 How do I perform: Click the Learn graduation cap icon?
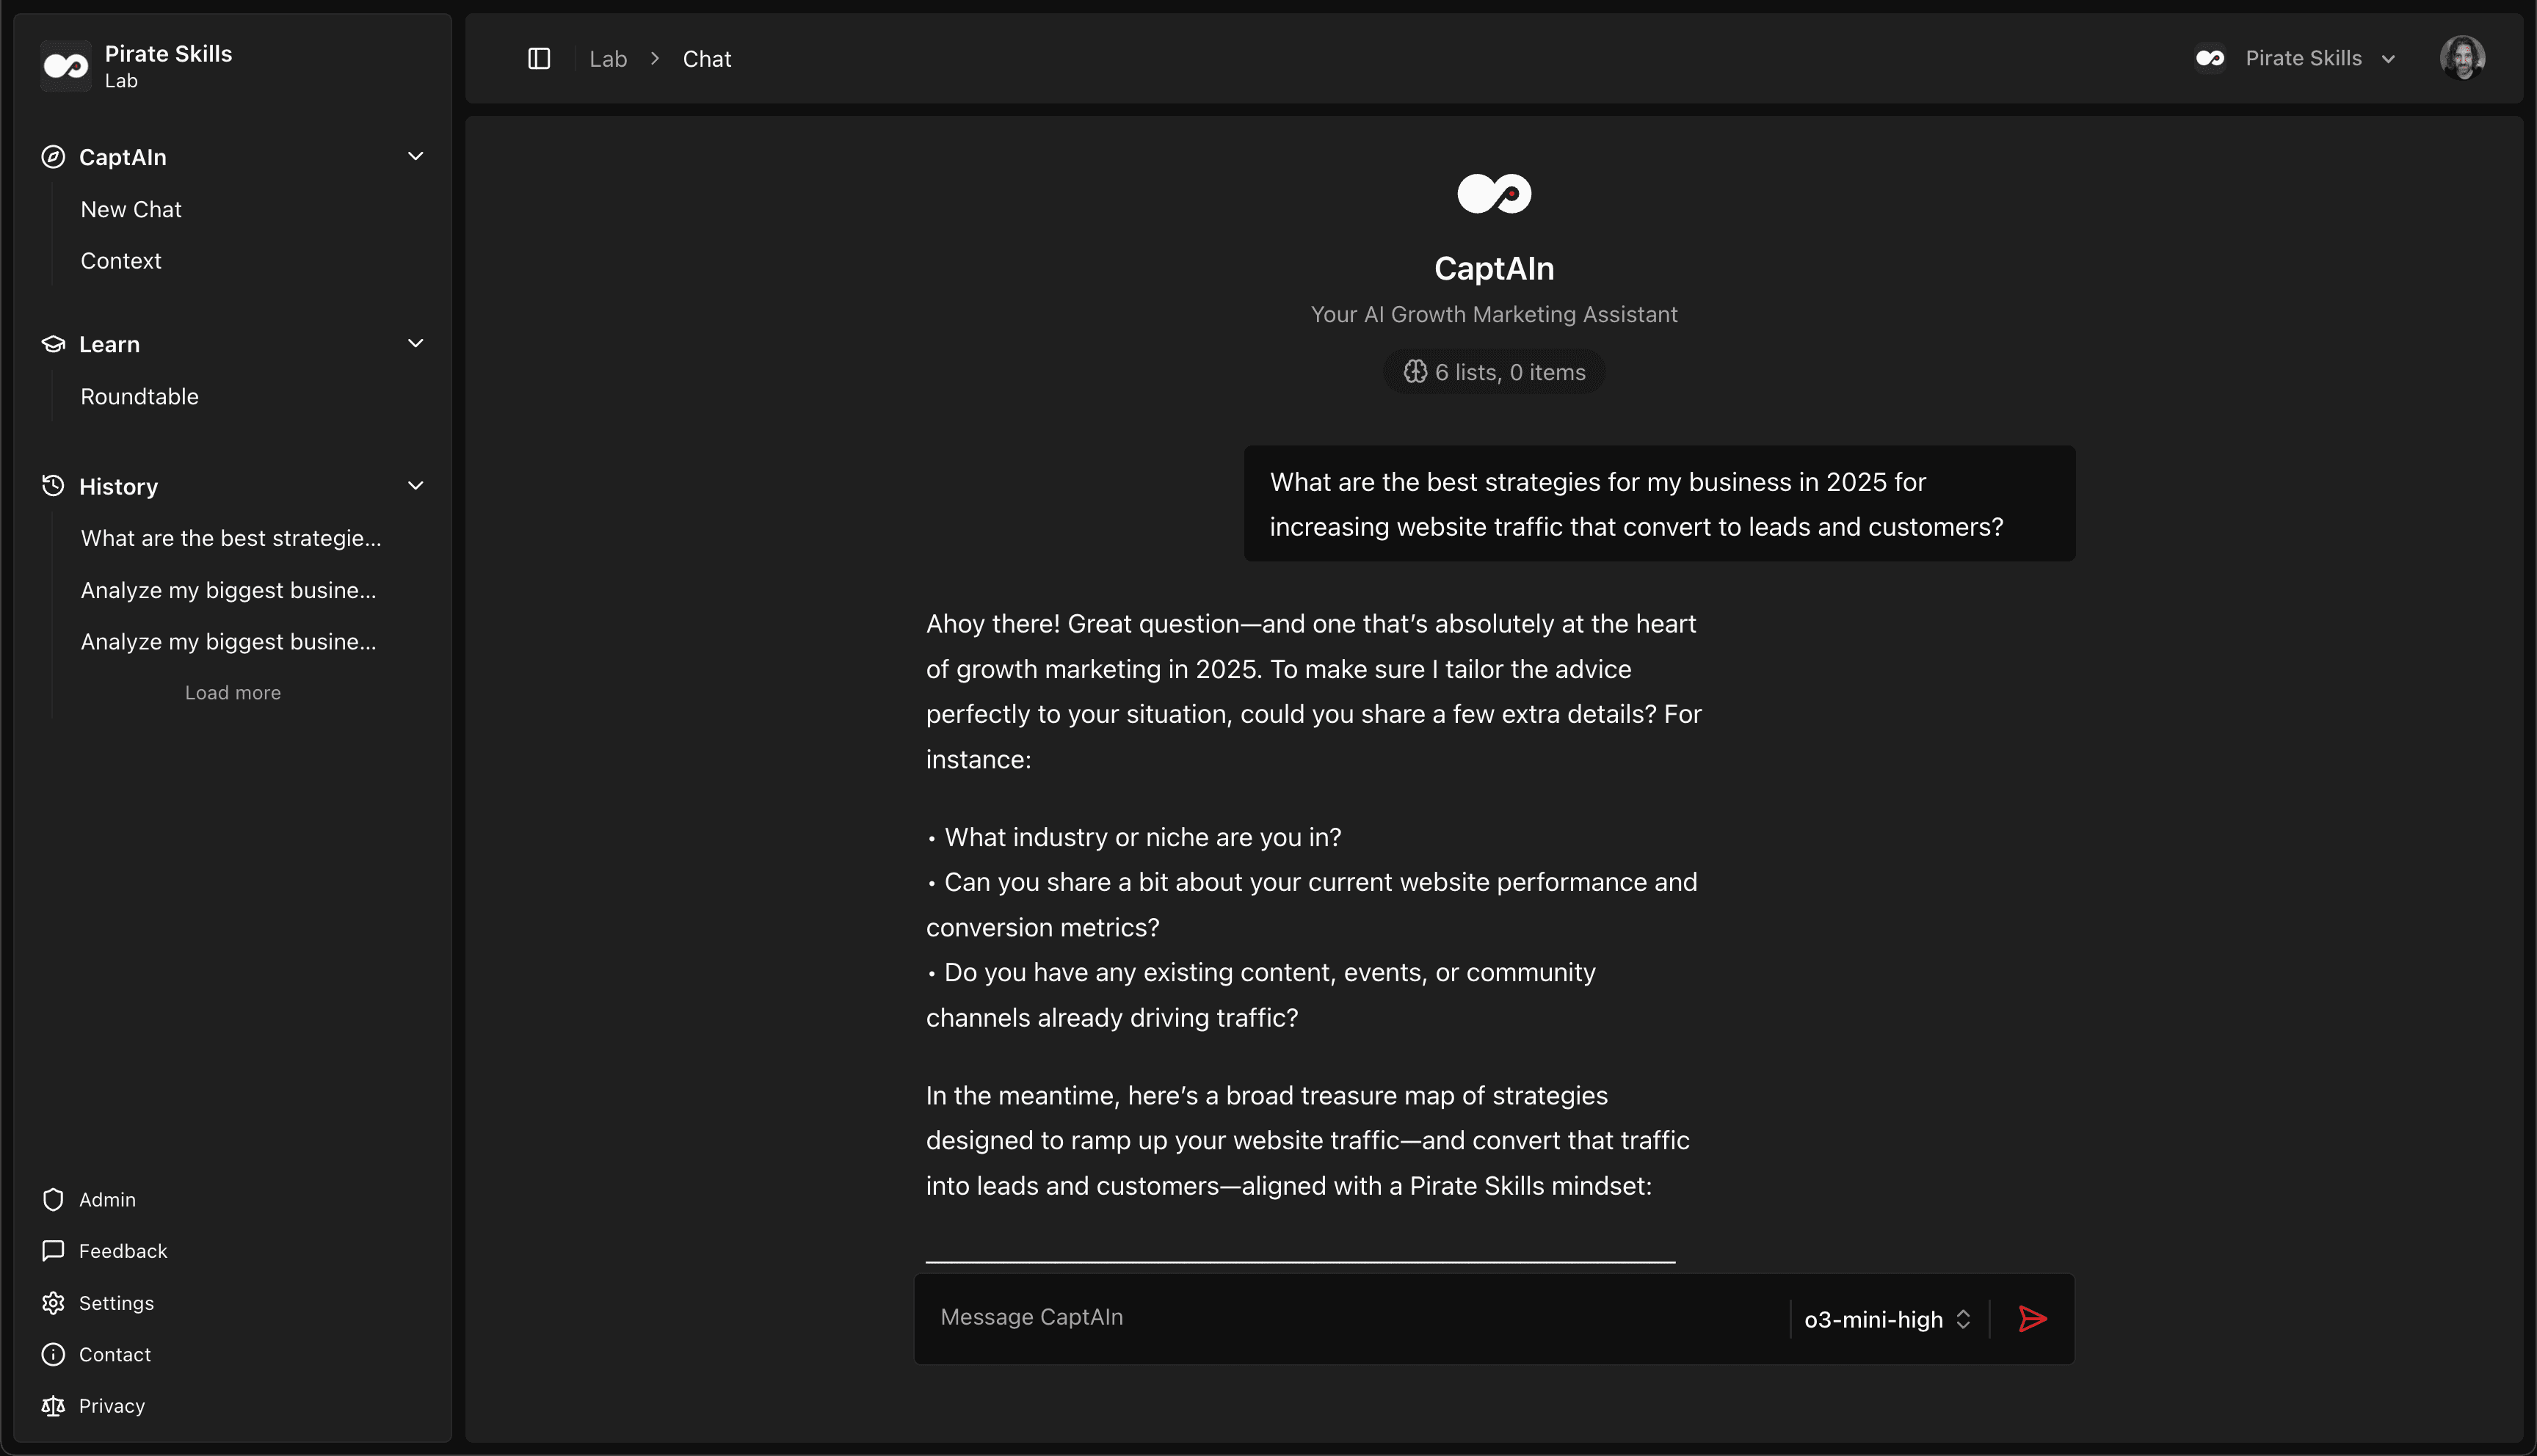click(53, 343)
